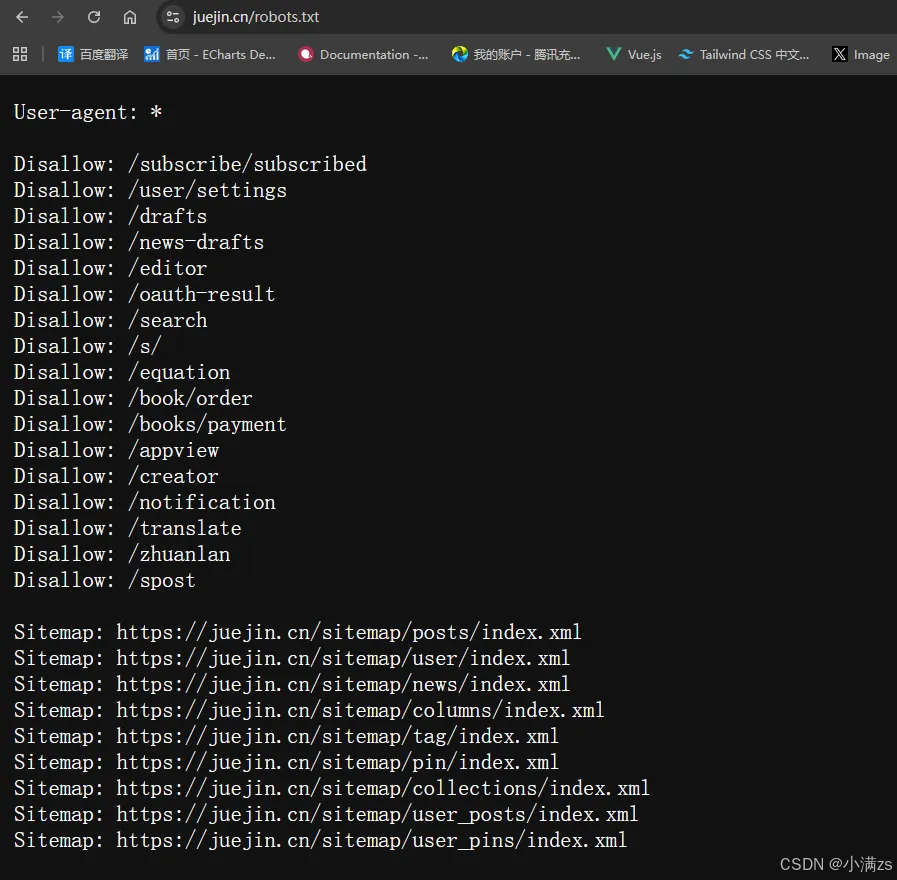Click the line 'Disallow: /translate'
Viewport: 897px width, 880px height.
[127, 528]
